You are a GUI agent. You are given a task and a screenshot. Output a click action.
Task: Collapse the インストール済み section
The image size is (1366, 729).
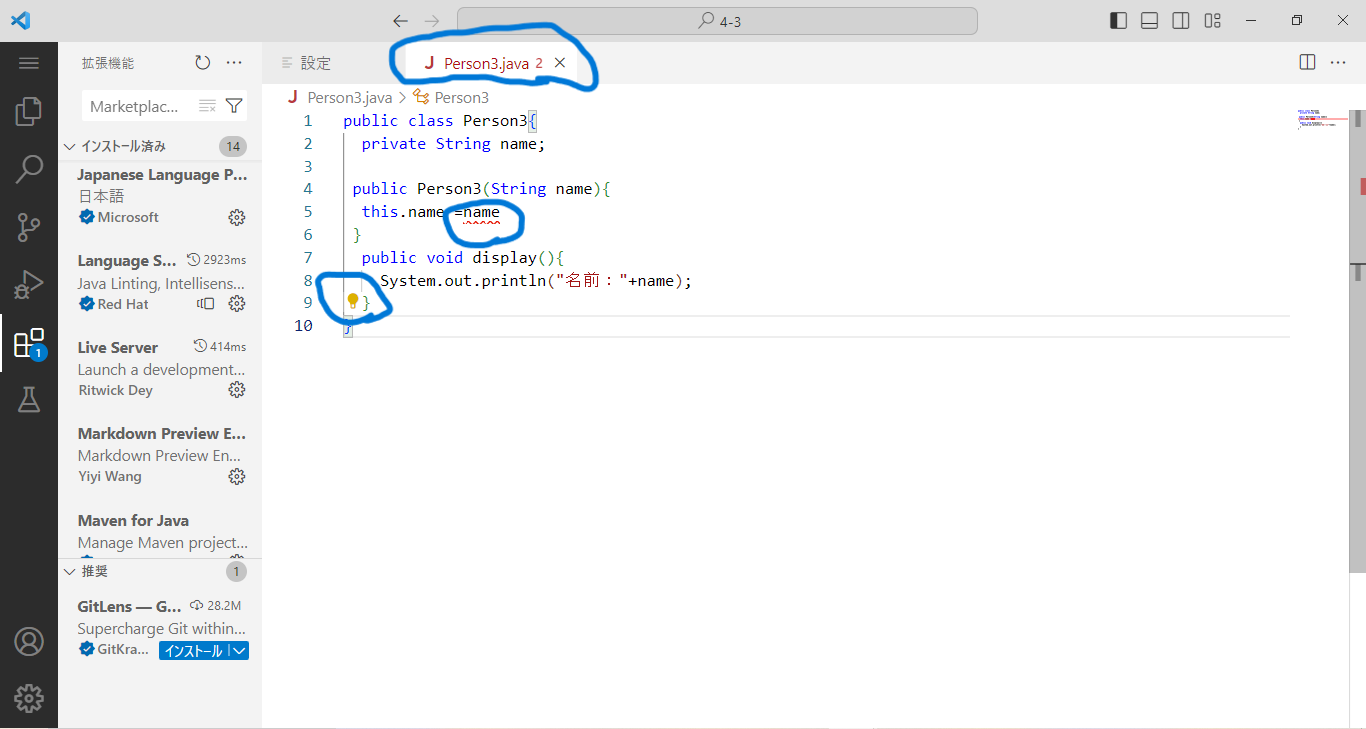point(70,145)
